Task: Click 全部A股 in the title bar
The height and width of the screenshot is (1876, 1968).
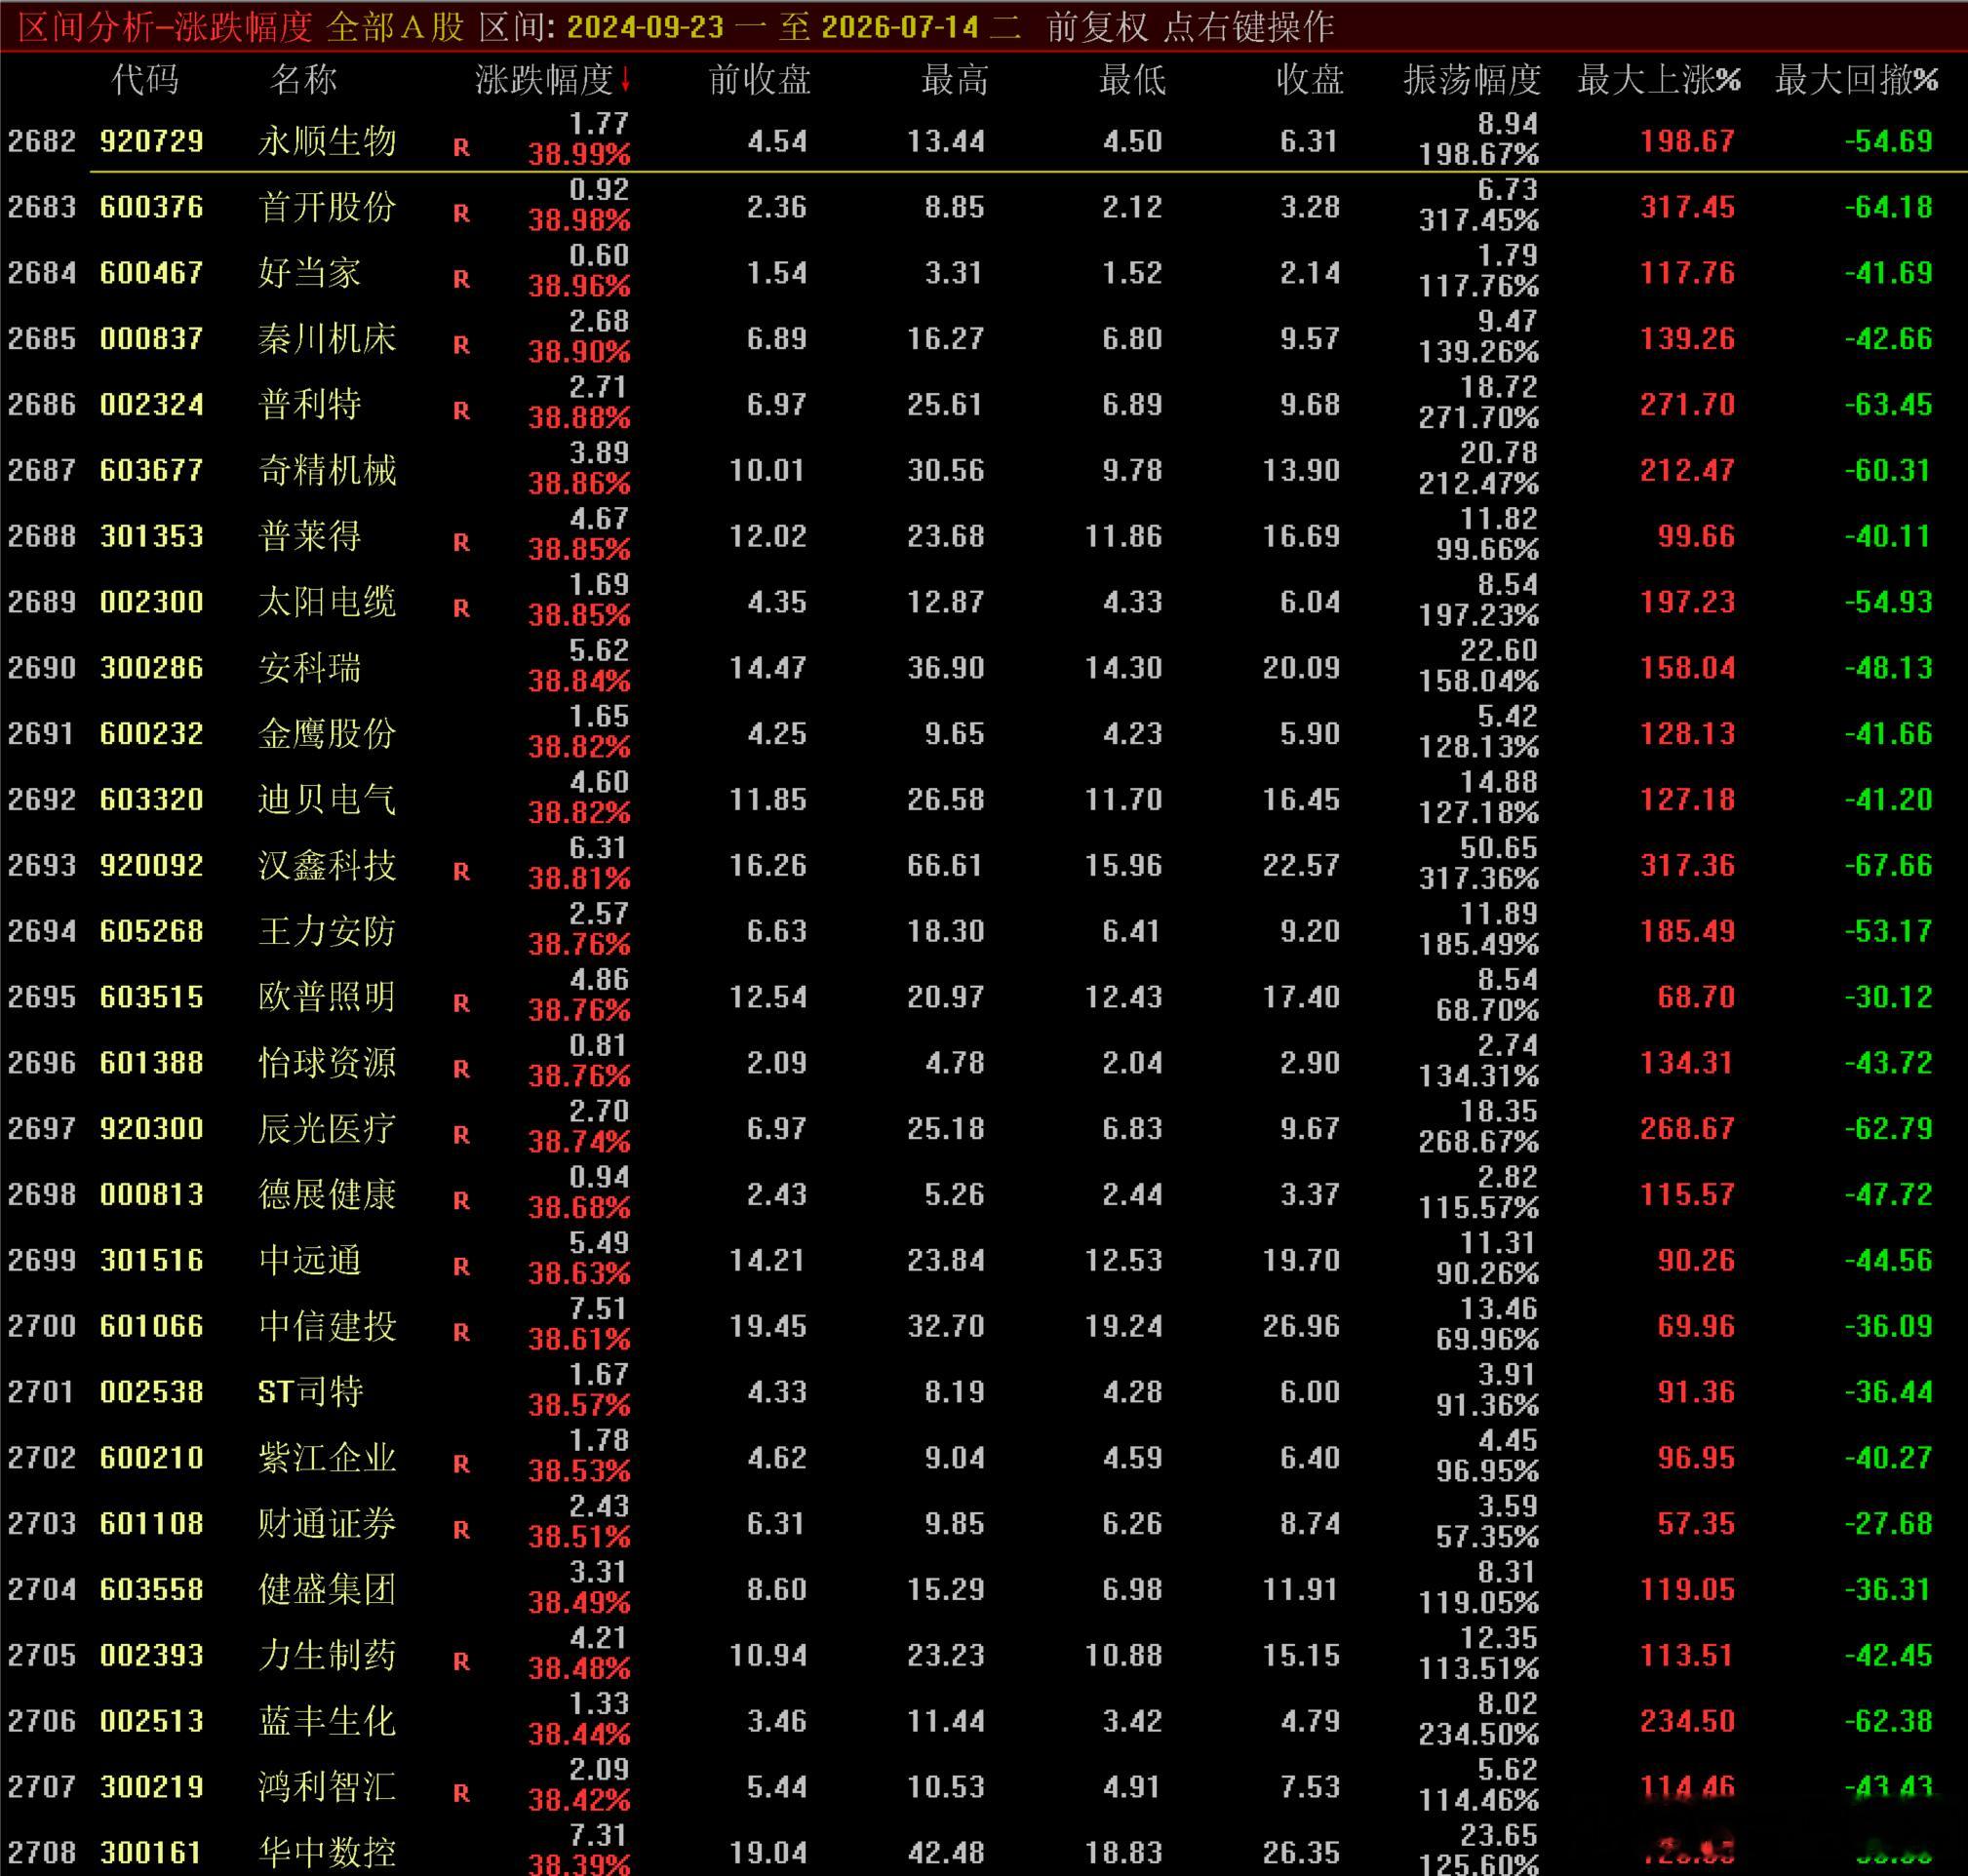Action: [x=396, y=27]
